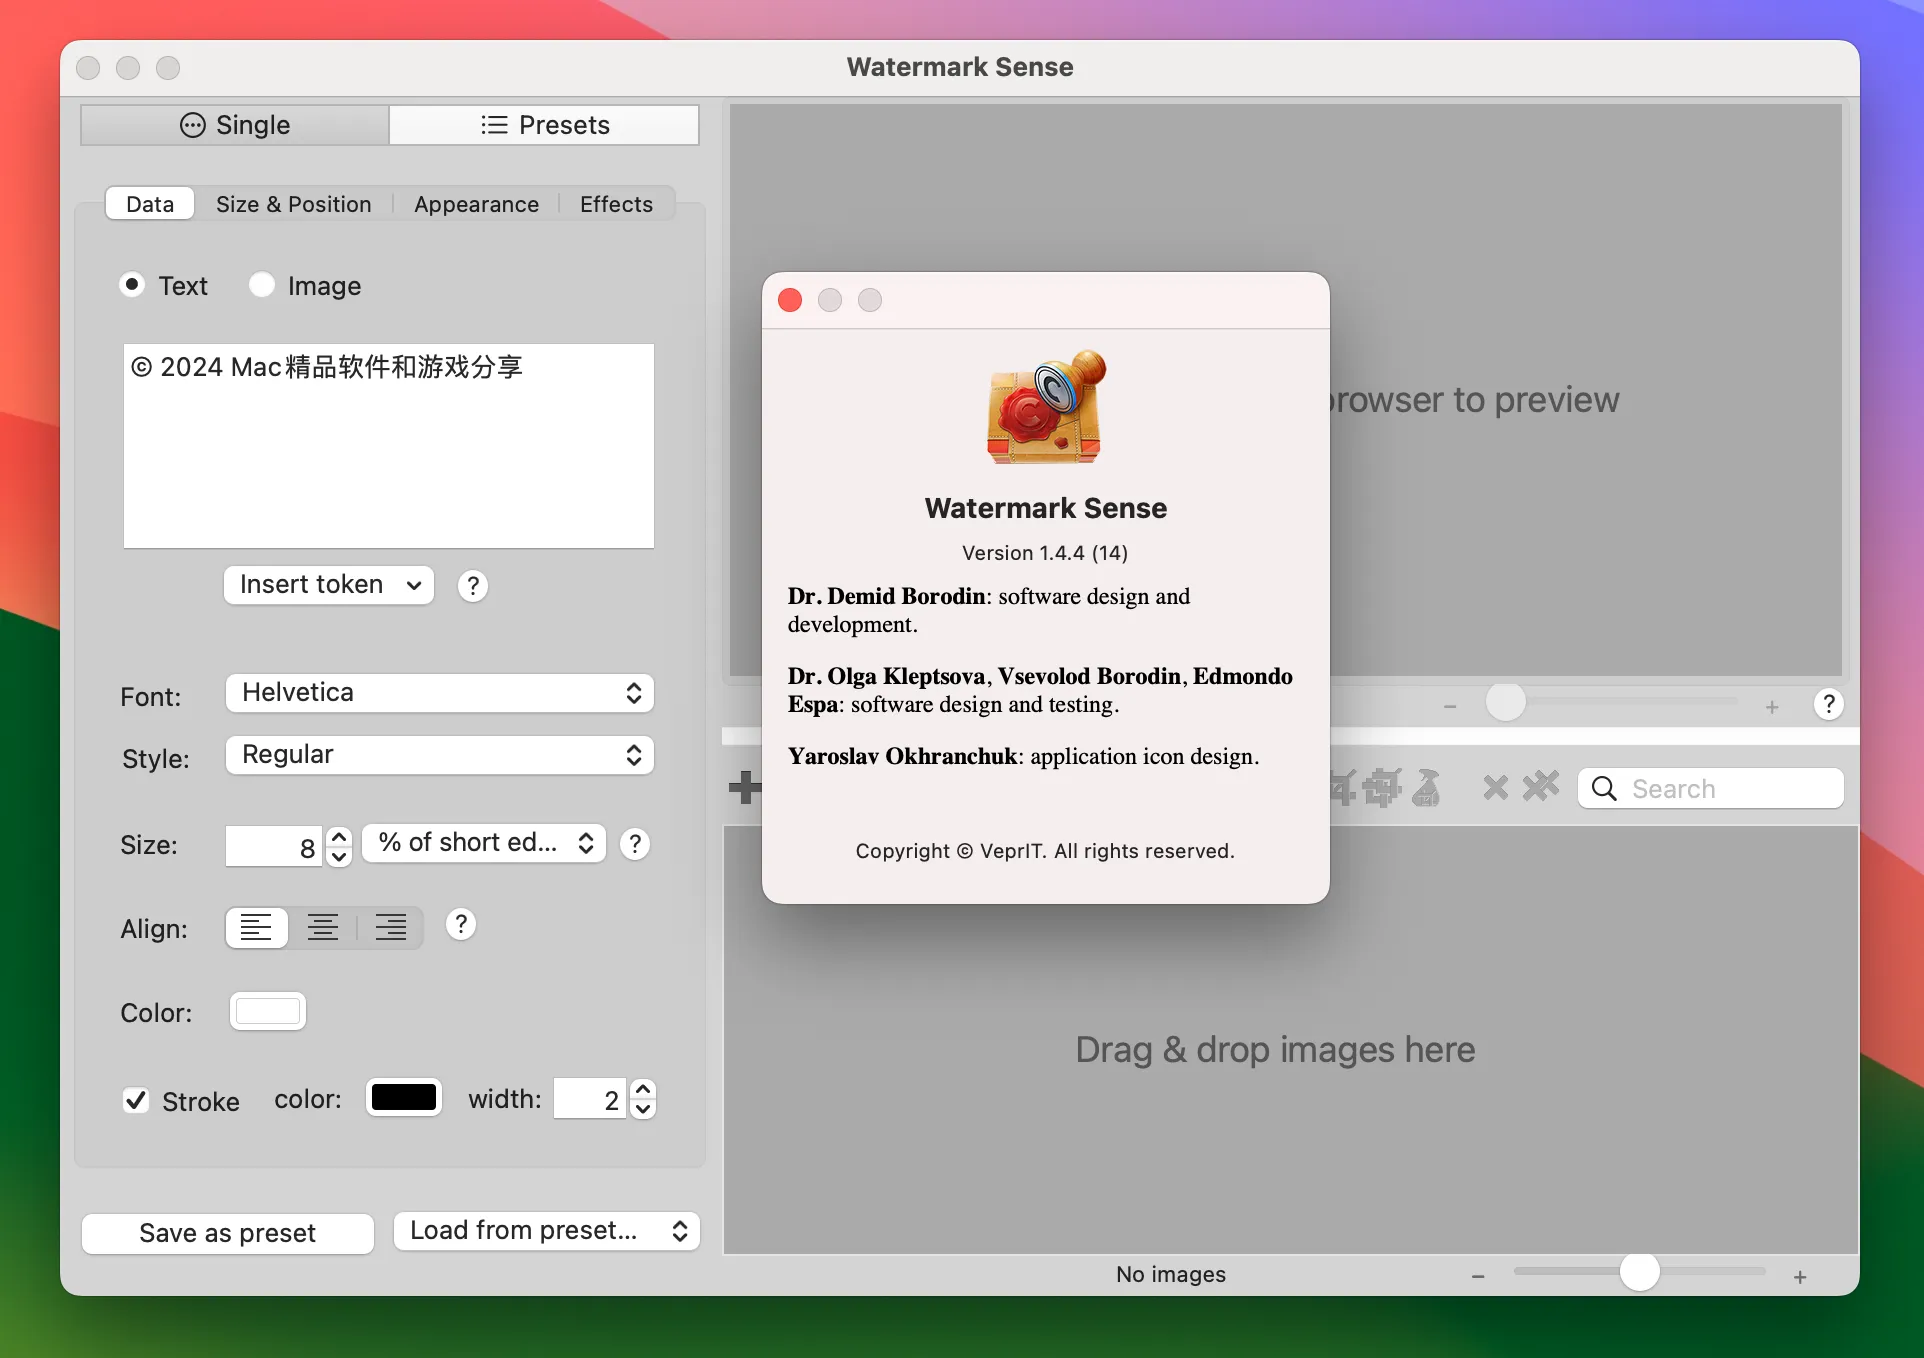1924x1358 pixels.
Task: Decrease Size value with stepper down
Action: [339, 856]
